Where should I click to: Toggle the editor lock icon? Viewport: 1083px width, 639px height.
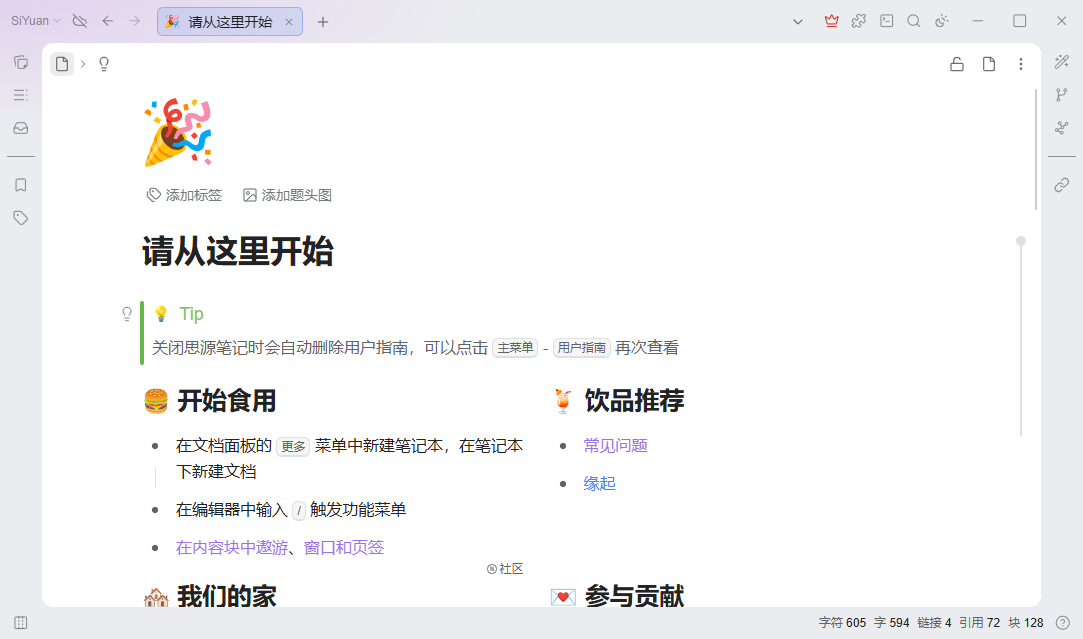click(x=957, y=64)
